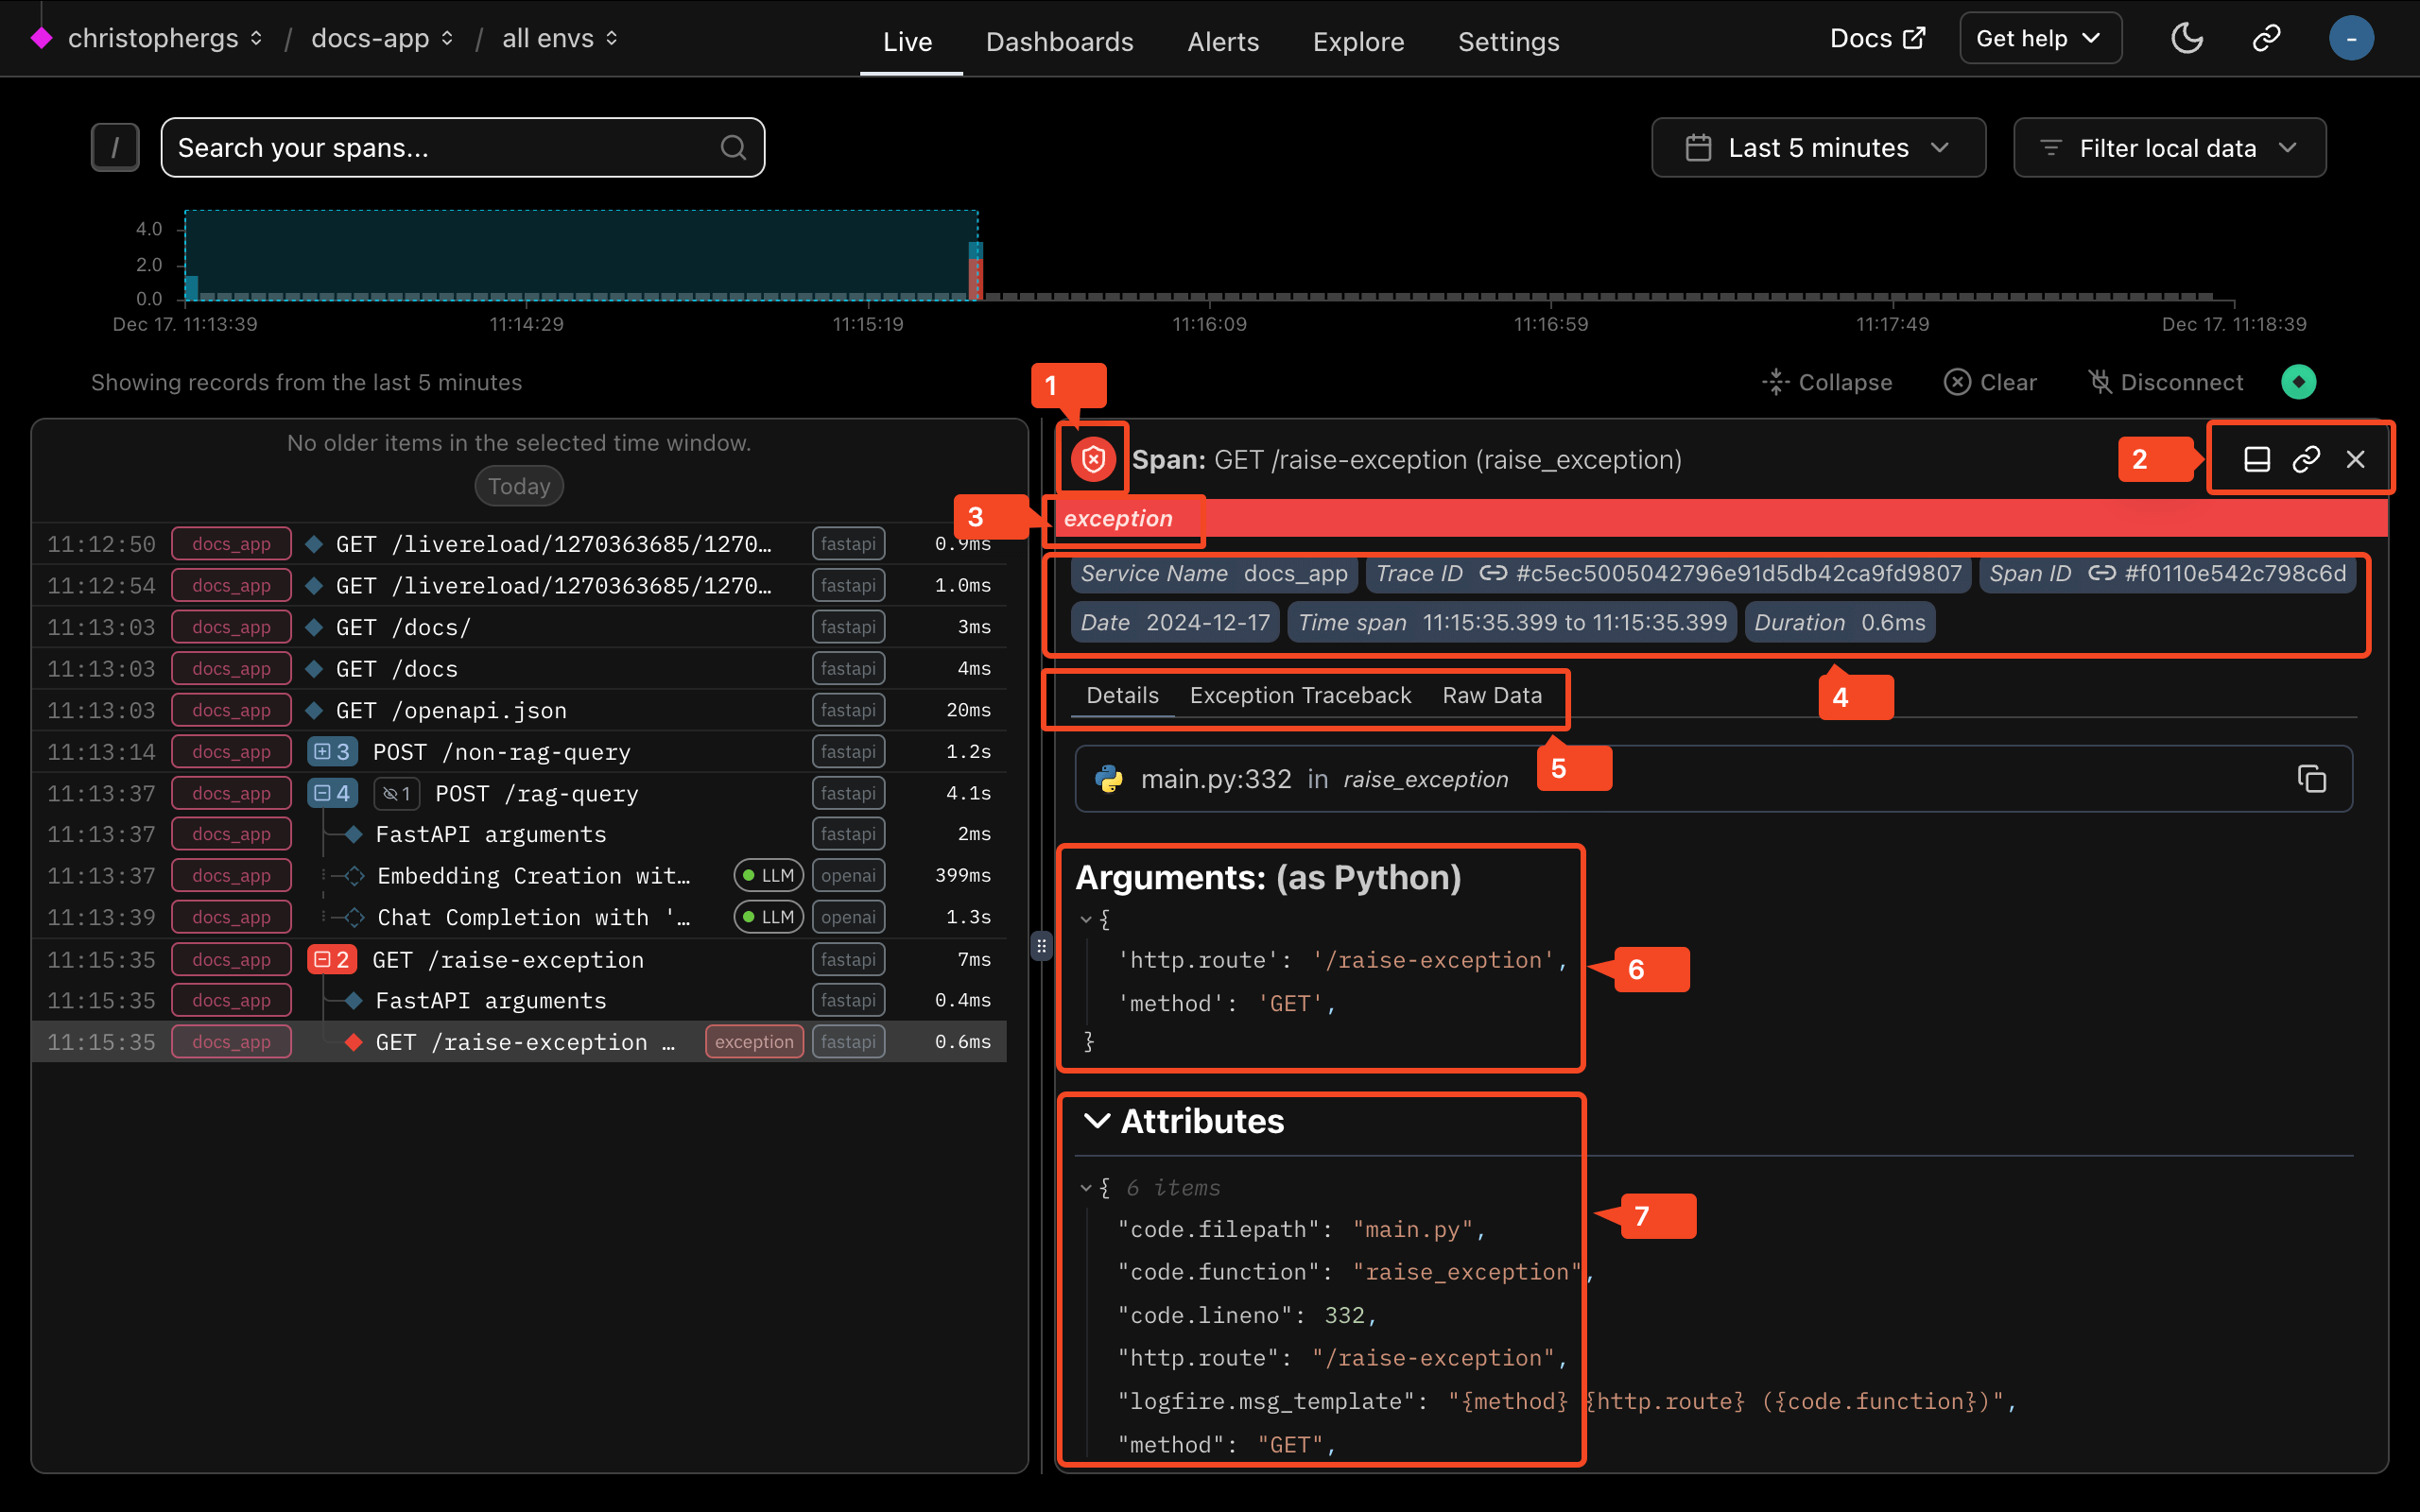Switch to the Exception Traceback tab
Screen dimensions: 2420x1512
[1300, 695]
